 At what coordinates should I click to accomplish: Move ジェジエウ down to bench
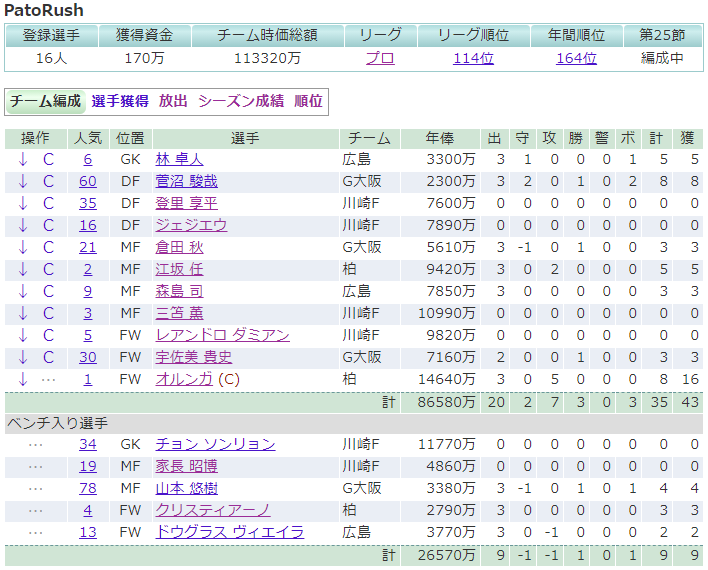23,225
